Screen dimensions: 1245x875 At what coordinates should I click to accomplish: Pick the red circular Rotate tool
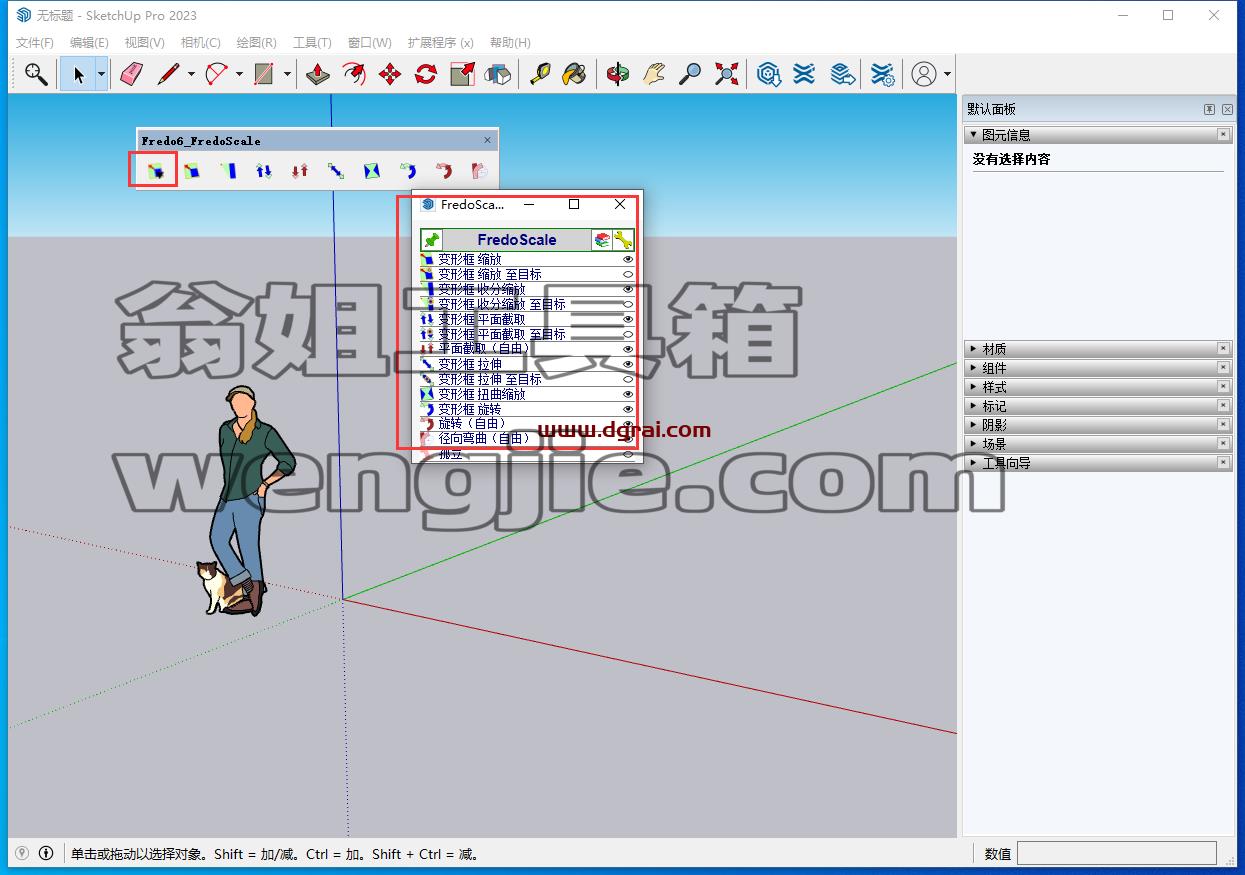click(x=426, y=74)
